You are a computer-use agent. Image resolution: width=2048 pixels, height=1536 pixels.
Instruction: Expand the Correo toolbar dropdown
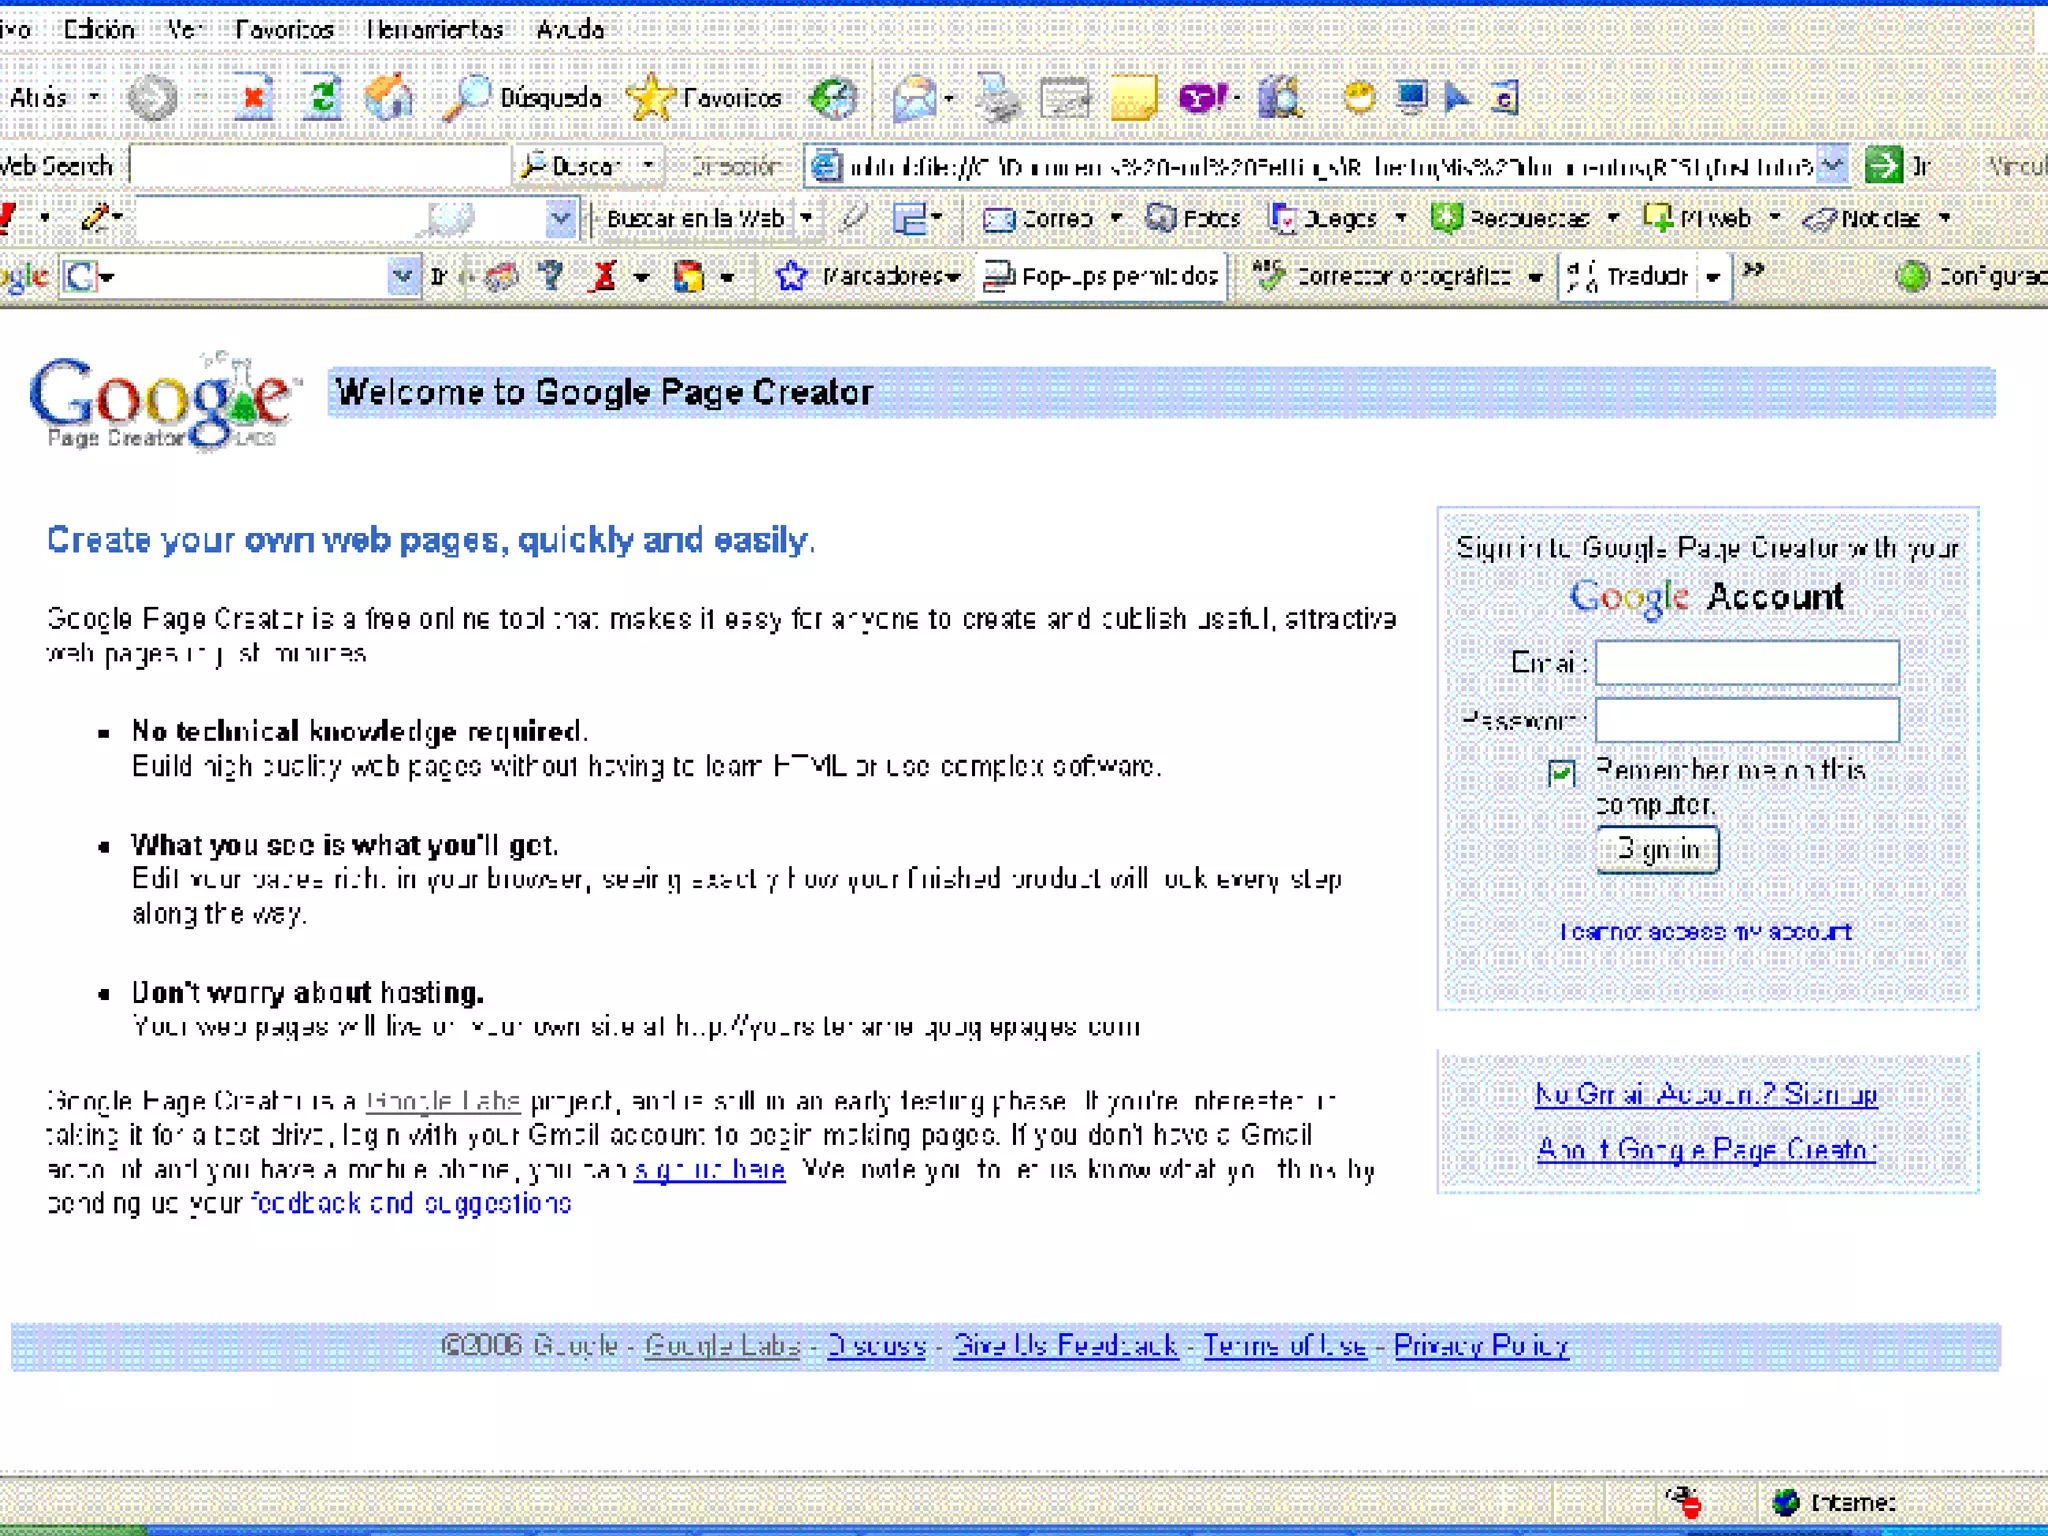click(x=1116, y=218)
